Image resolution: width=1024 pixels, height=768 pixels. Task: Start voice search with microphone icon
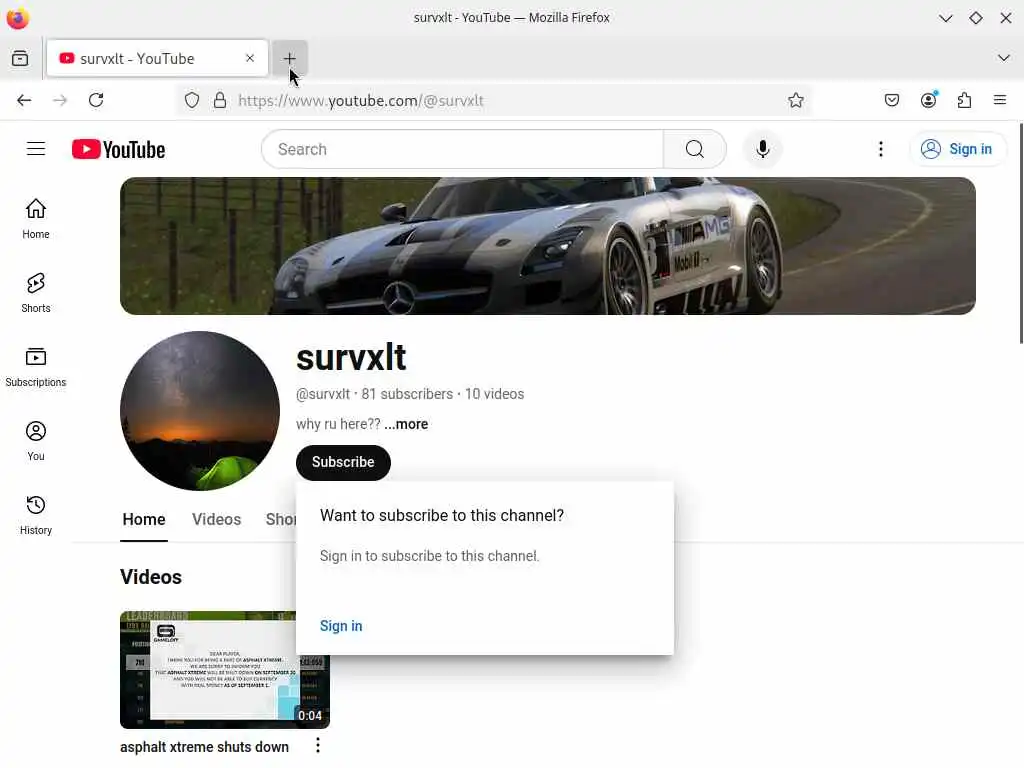click(762, 149)
